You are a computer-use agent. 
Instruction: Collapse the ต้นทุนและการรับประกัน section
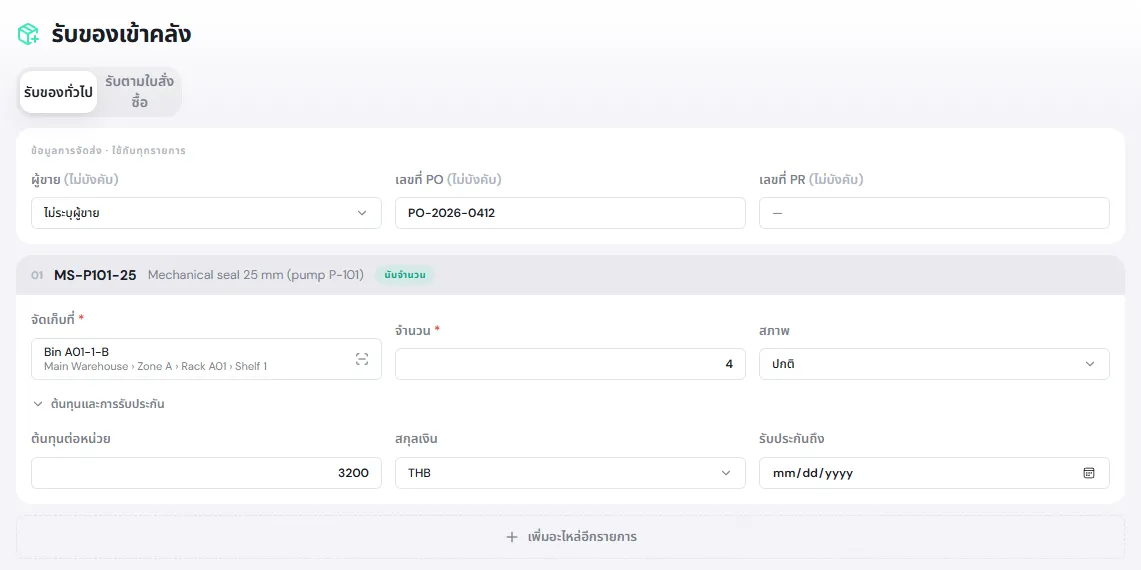pyautogui.click(x=98, y=403)
